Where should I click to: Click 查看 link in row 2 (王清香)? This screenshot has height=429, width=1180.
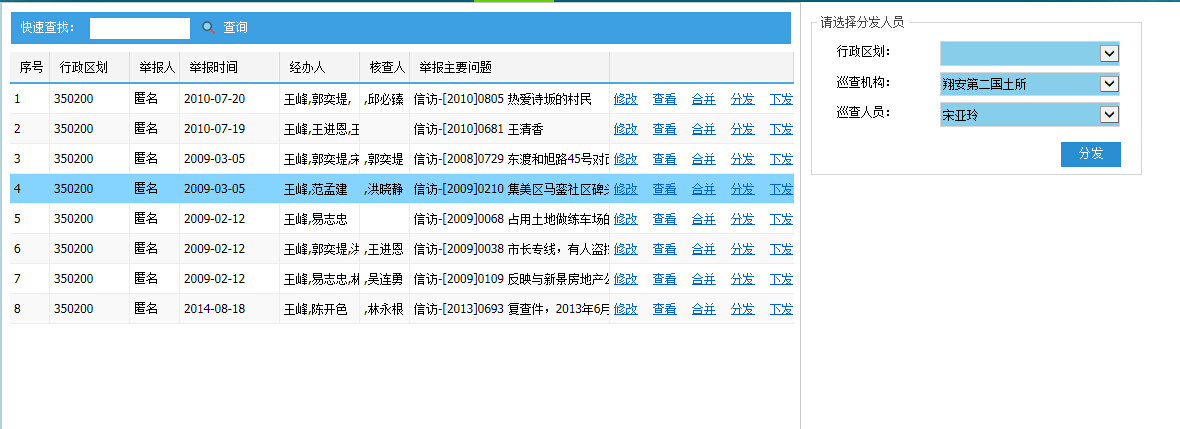(665, 129)
